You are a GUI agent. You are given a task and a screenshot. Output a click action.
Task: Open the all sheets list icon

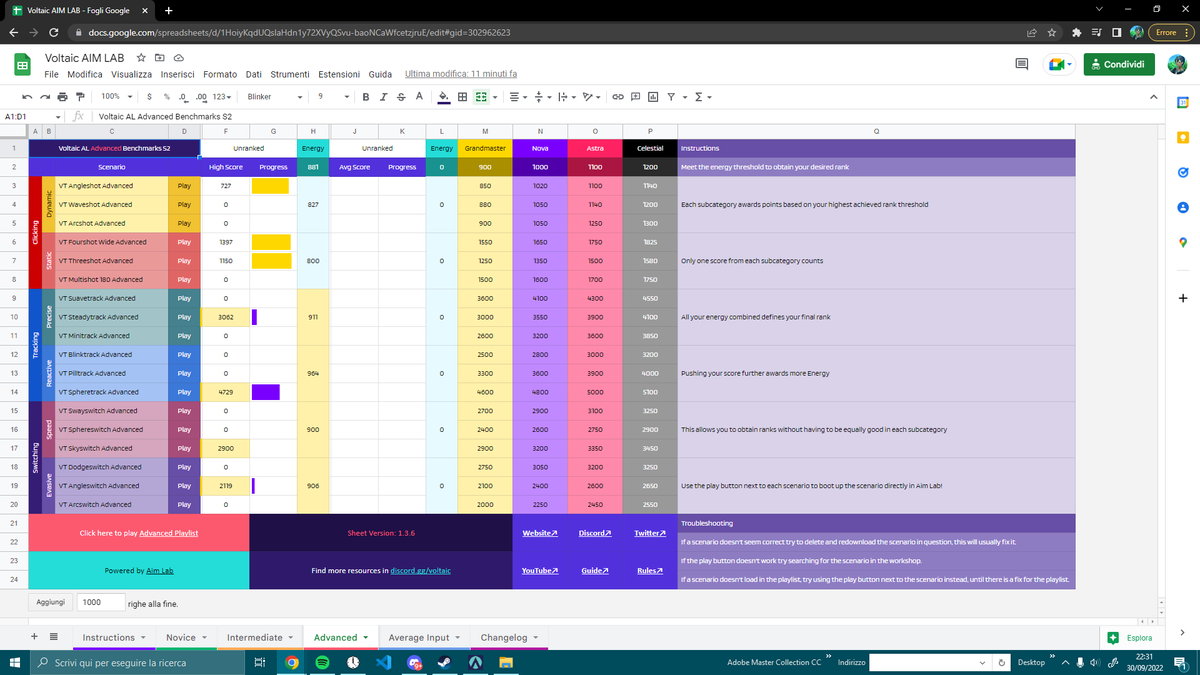pyautogui.click(x=53, y=637)
